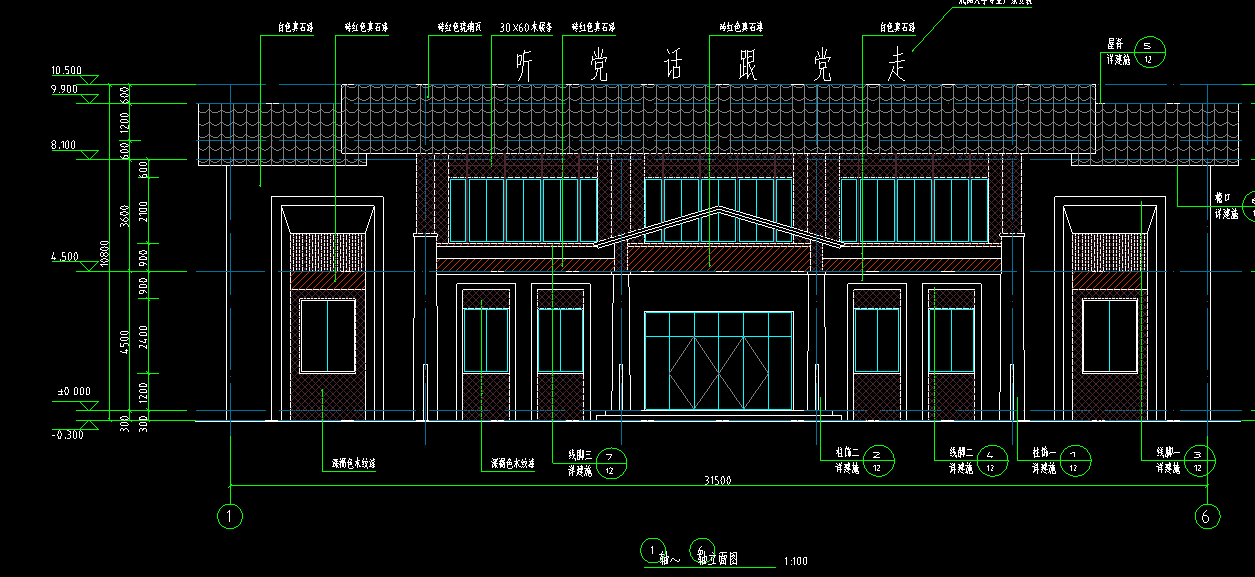Select the ±0.000 elevation label
This screenshot has width=1255, height=577.
tap(74, 391)
